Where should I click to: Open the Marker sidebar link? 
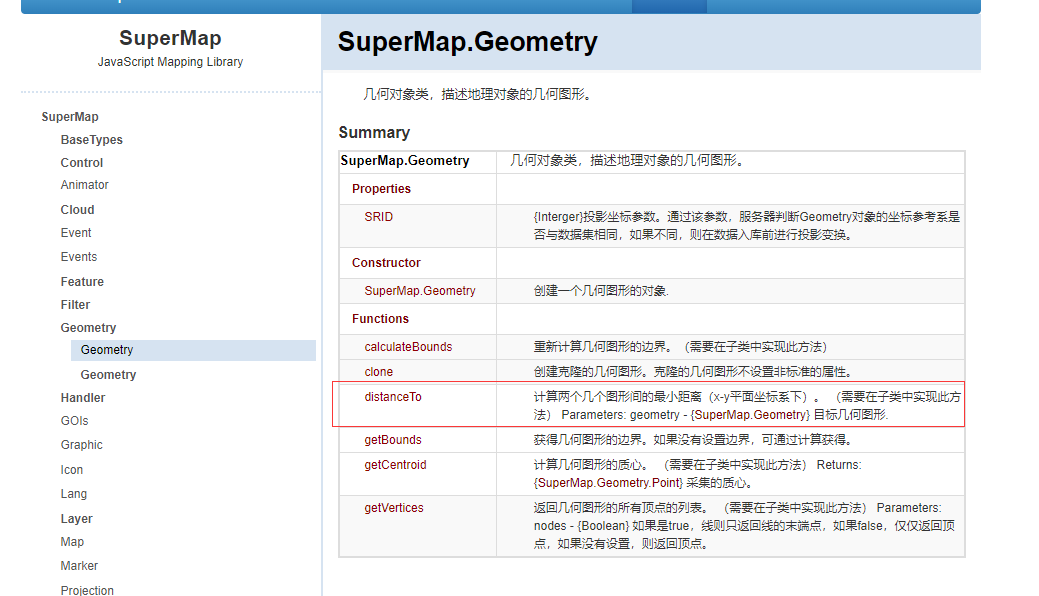(79, 566)
